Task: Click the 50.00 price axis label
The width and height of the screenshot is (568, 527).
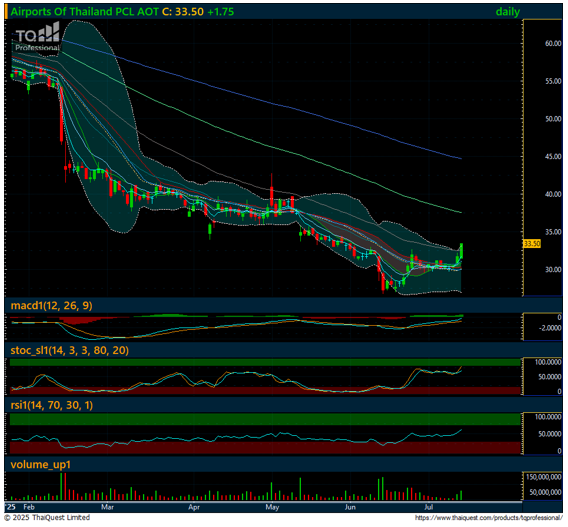Action: pyautogui.click(x=553, y=119)
